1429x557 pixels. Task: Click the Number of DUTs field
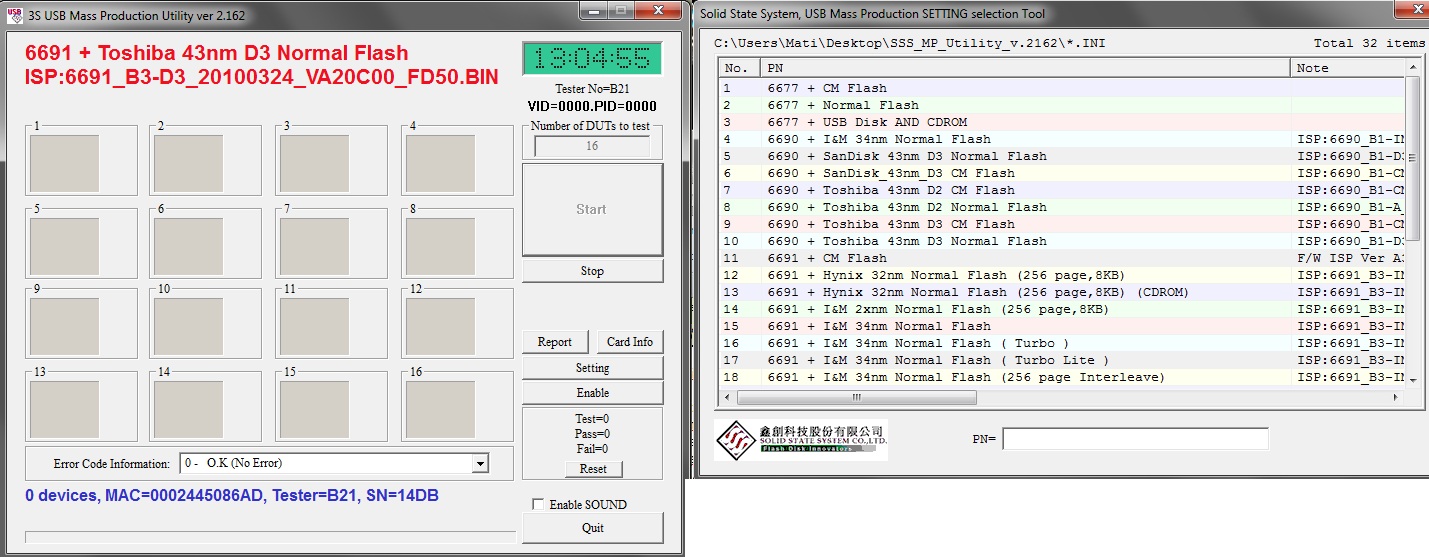pyautogui.click(x=592, y=146)
